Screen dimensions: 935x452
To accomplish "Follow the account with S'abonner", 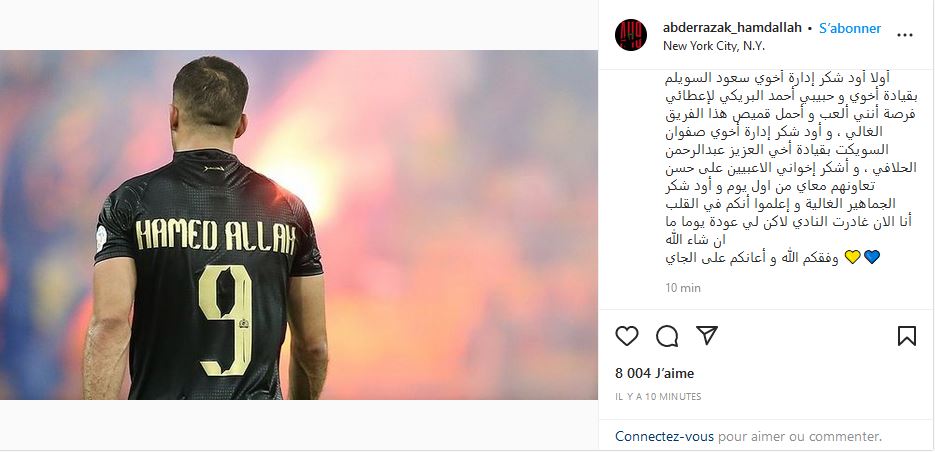I will (850, 28).
